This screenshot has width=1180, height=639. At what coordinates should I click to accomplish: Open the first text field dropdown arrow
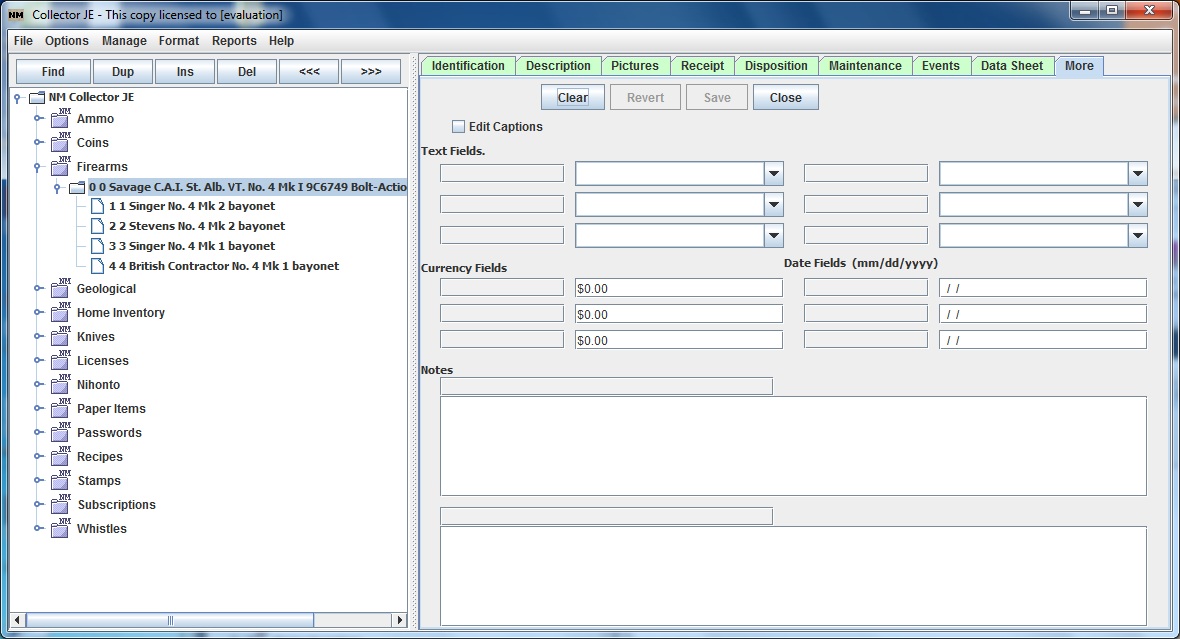point(773,174)
